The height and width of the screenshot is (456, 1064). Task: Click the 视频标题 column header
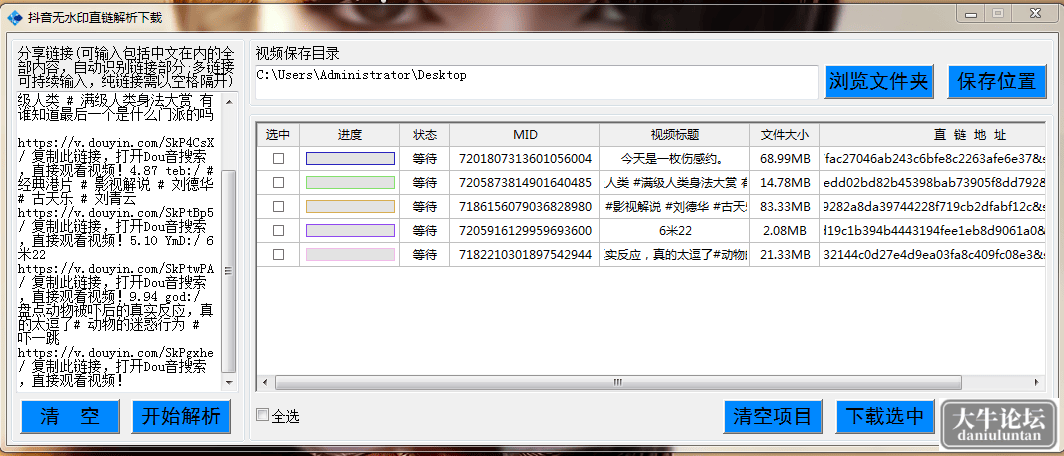point(675,135)
